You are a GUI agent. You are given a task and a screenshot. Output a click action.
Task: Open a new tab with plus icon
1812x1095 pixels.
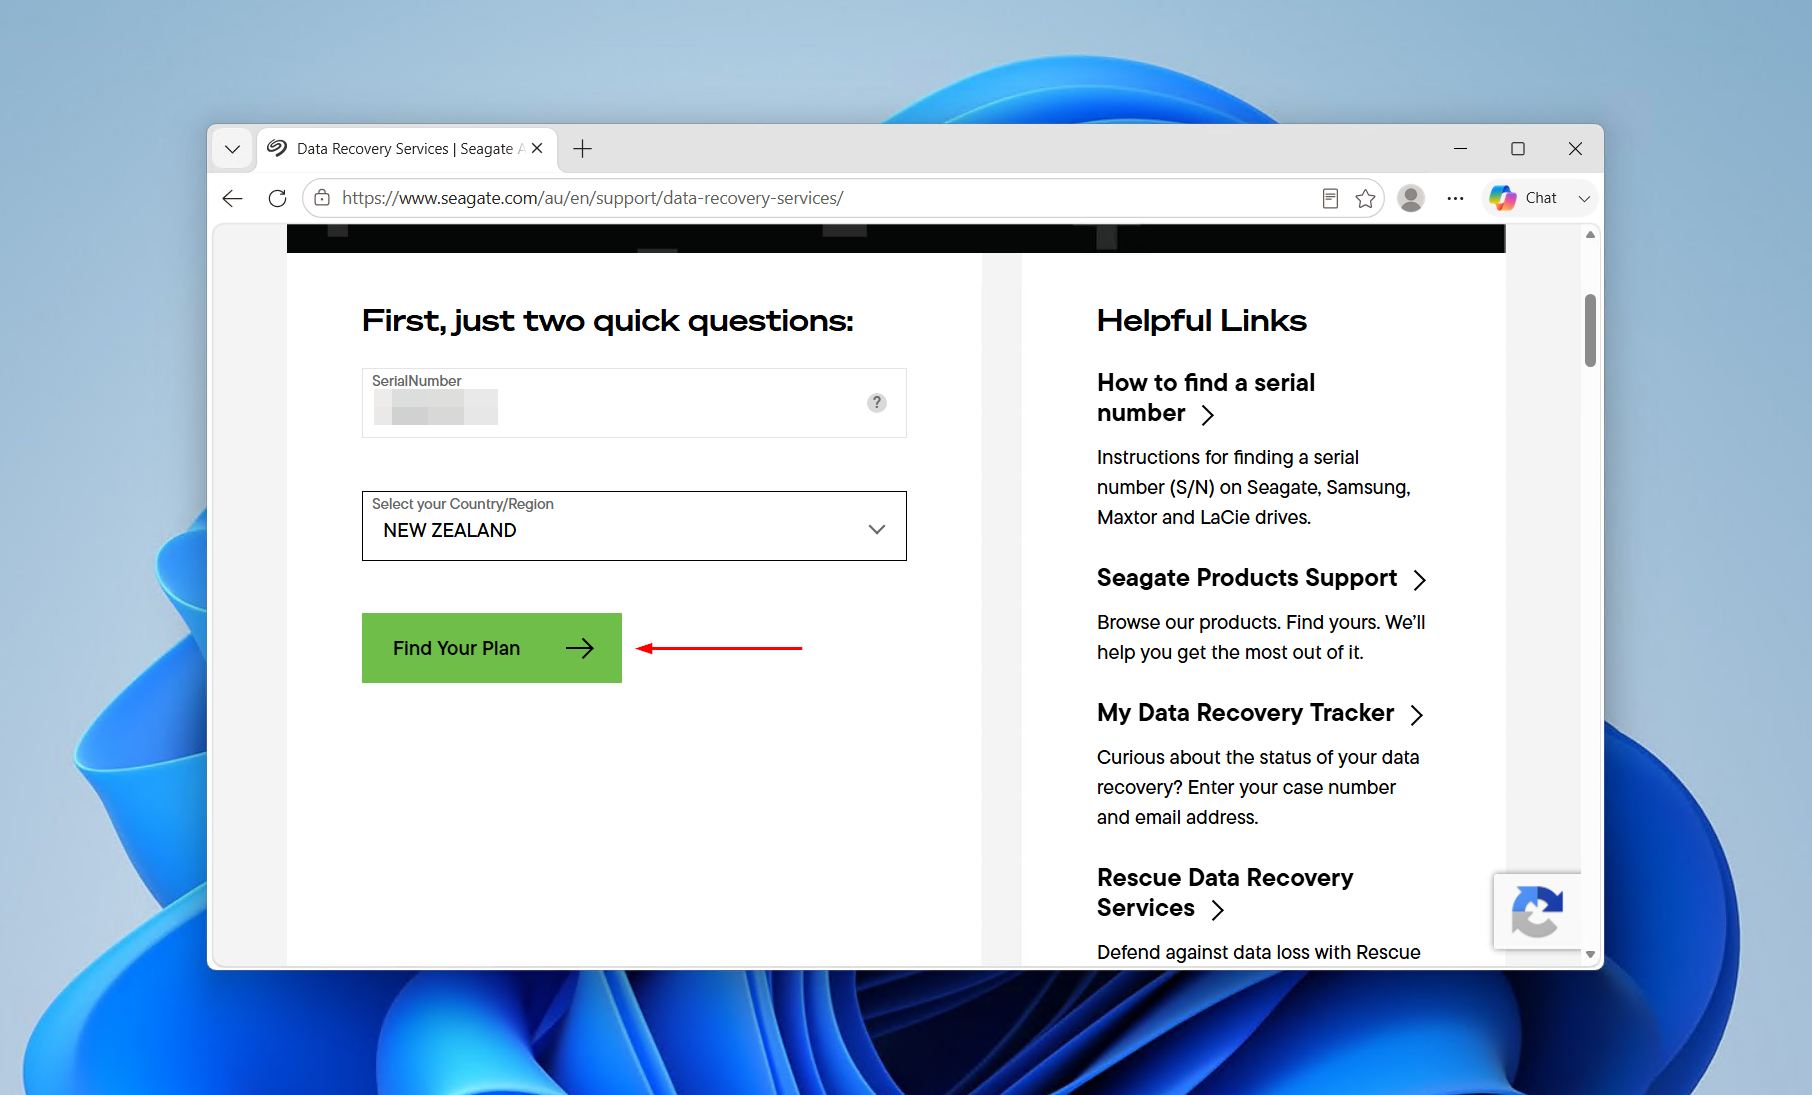(x=582, y=149)
